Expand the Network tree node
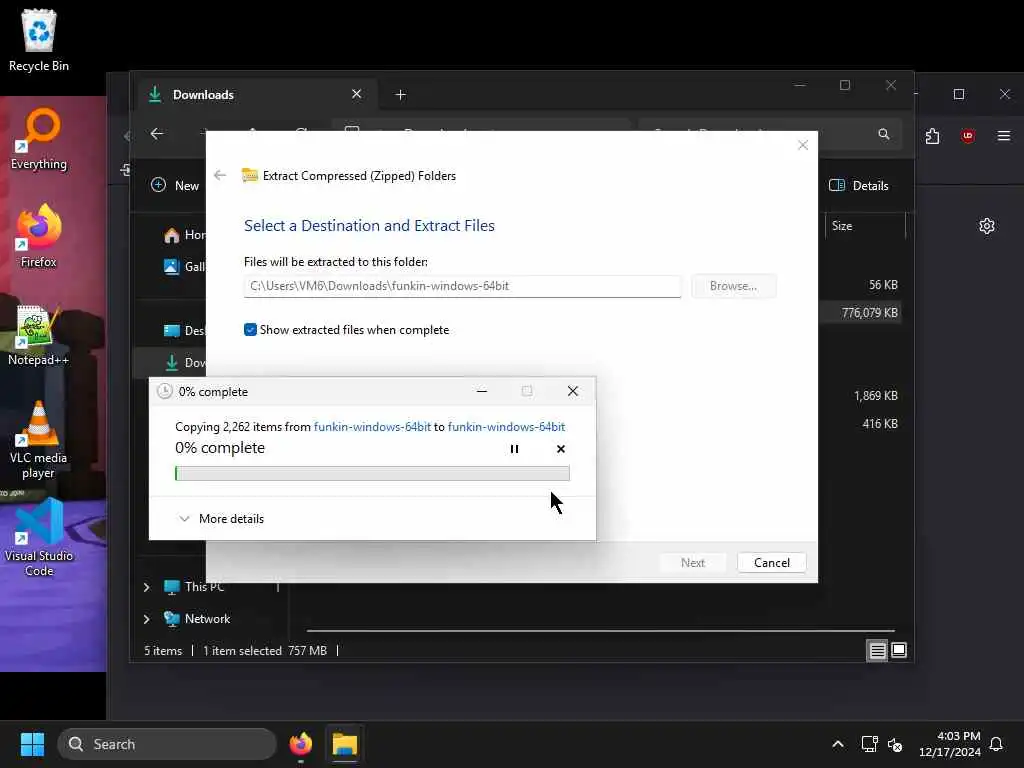The width and height of the screenshot is (1024, 768). [146, 618]
